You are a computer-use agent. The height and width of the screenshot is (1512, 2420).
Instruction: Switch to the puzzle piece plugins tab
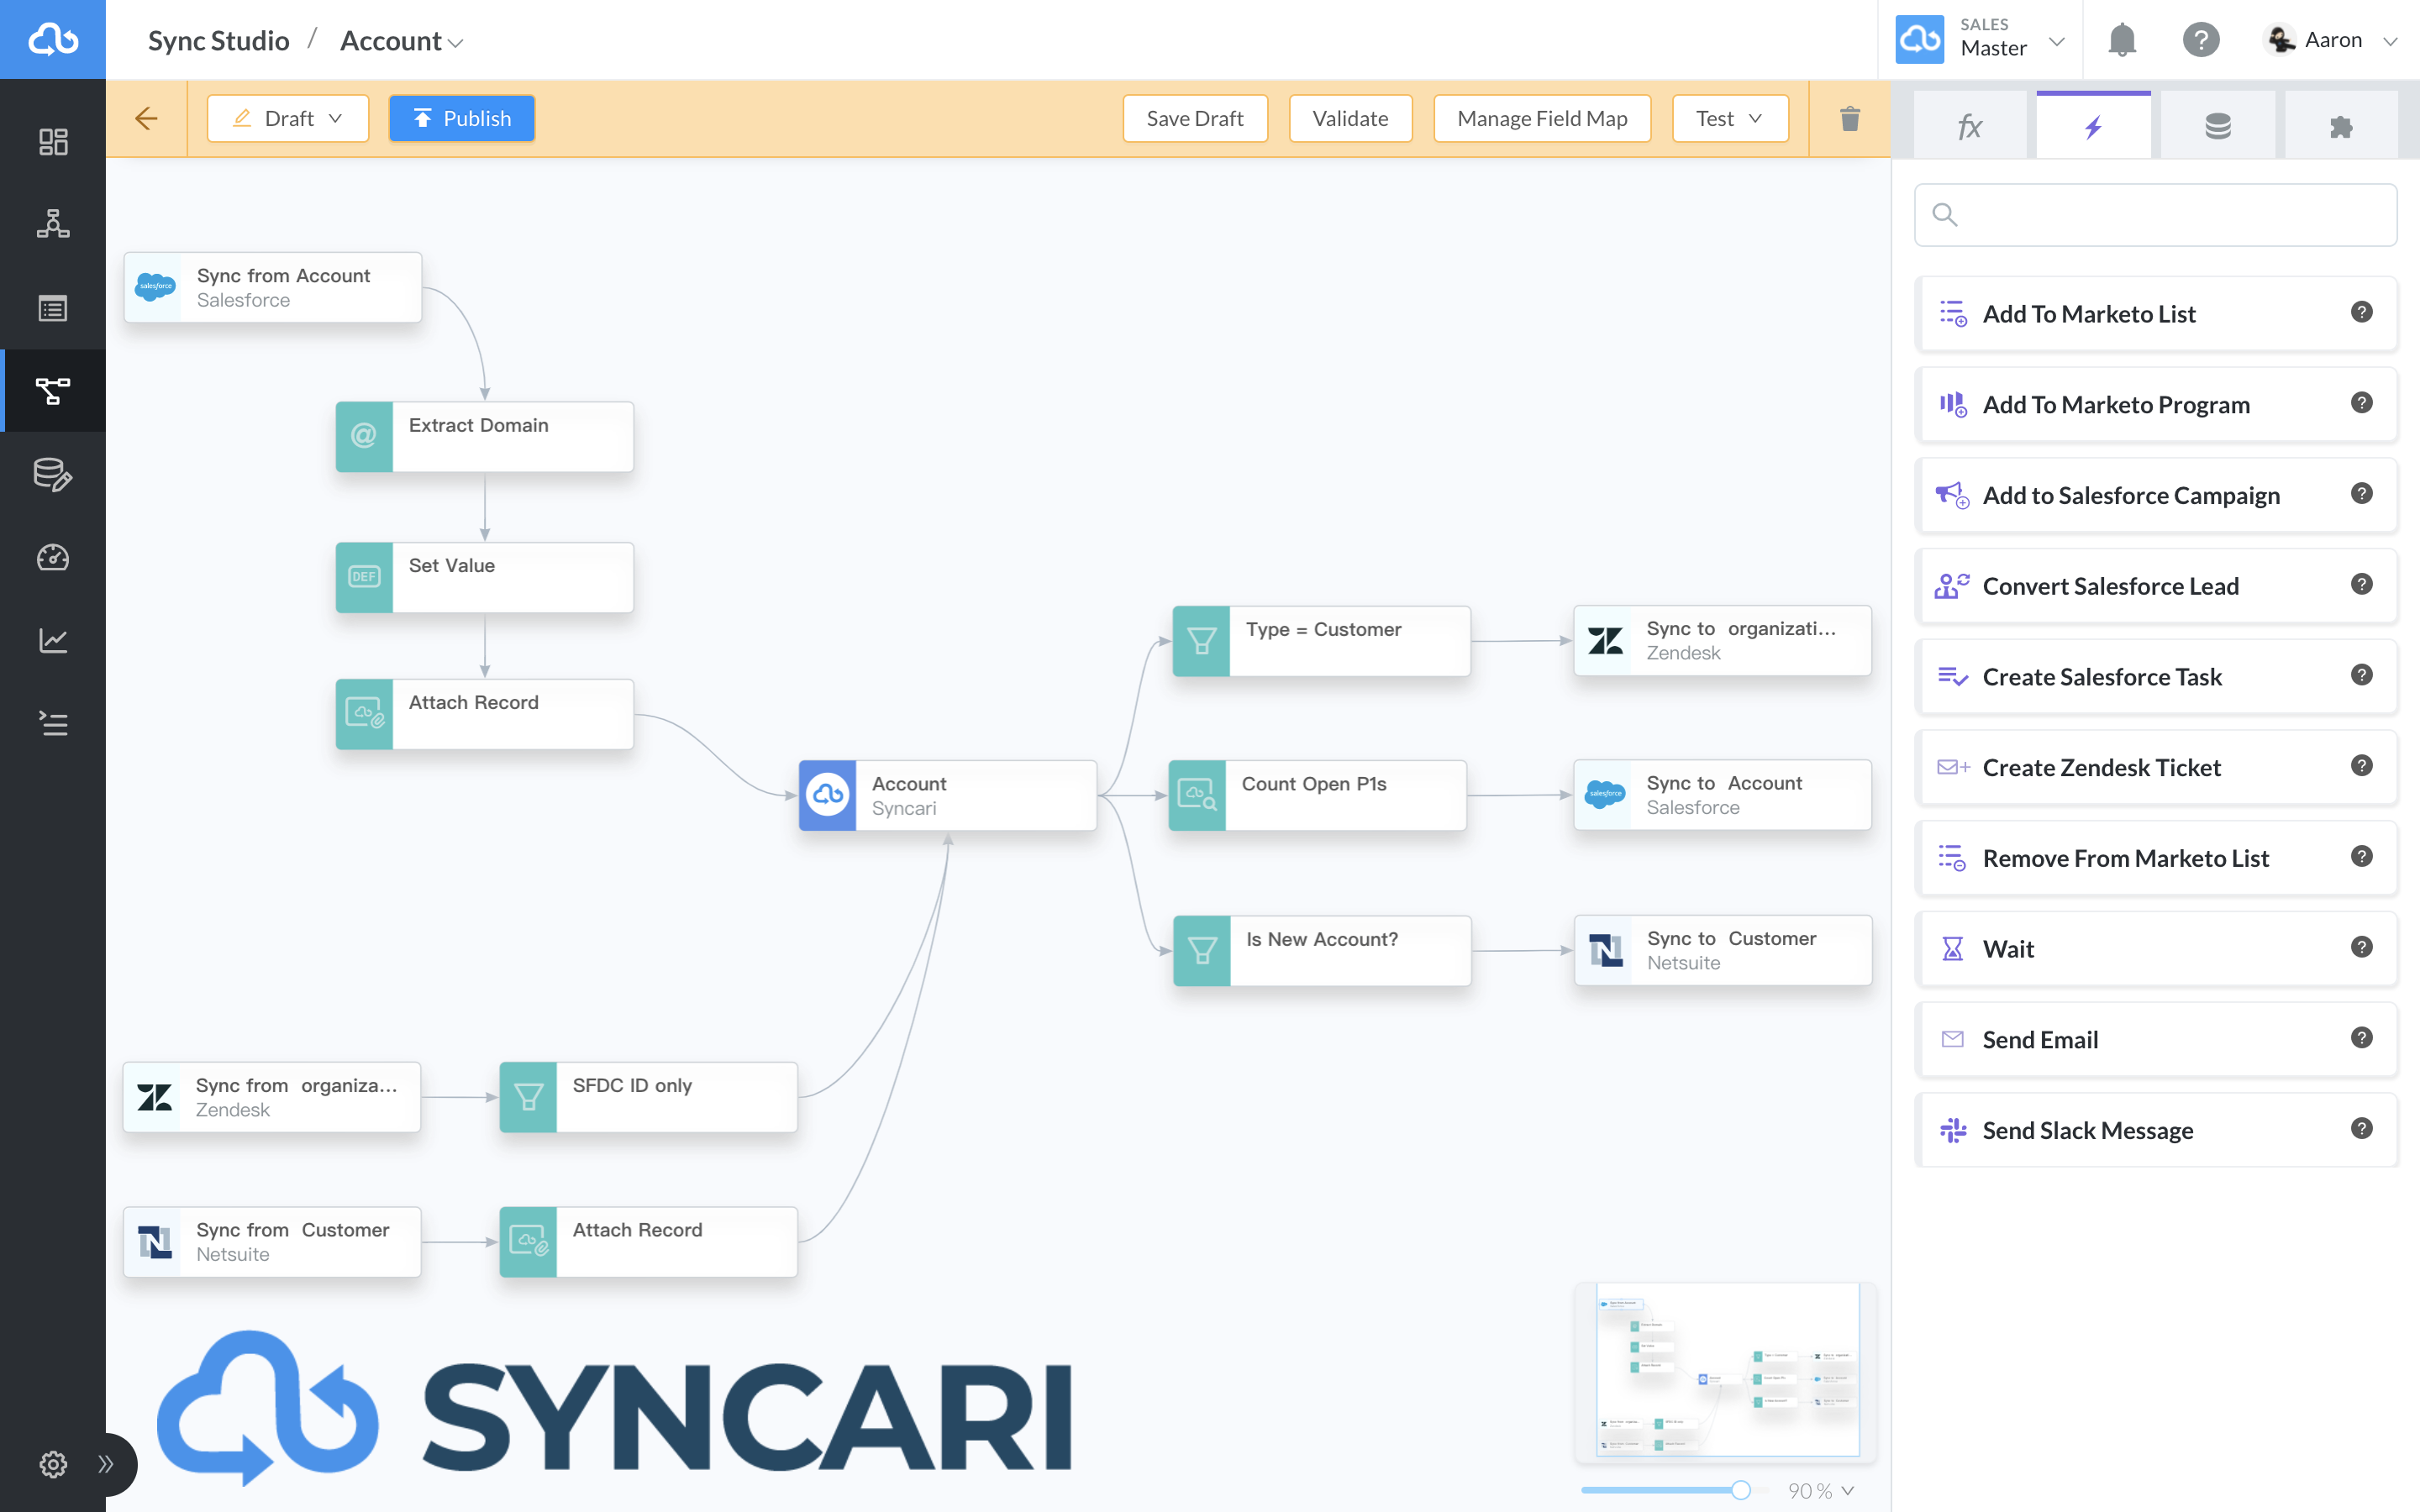click(x=2340, y=127)
